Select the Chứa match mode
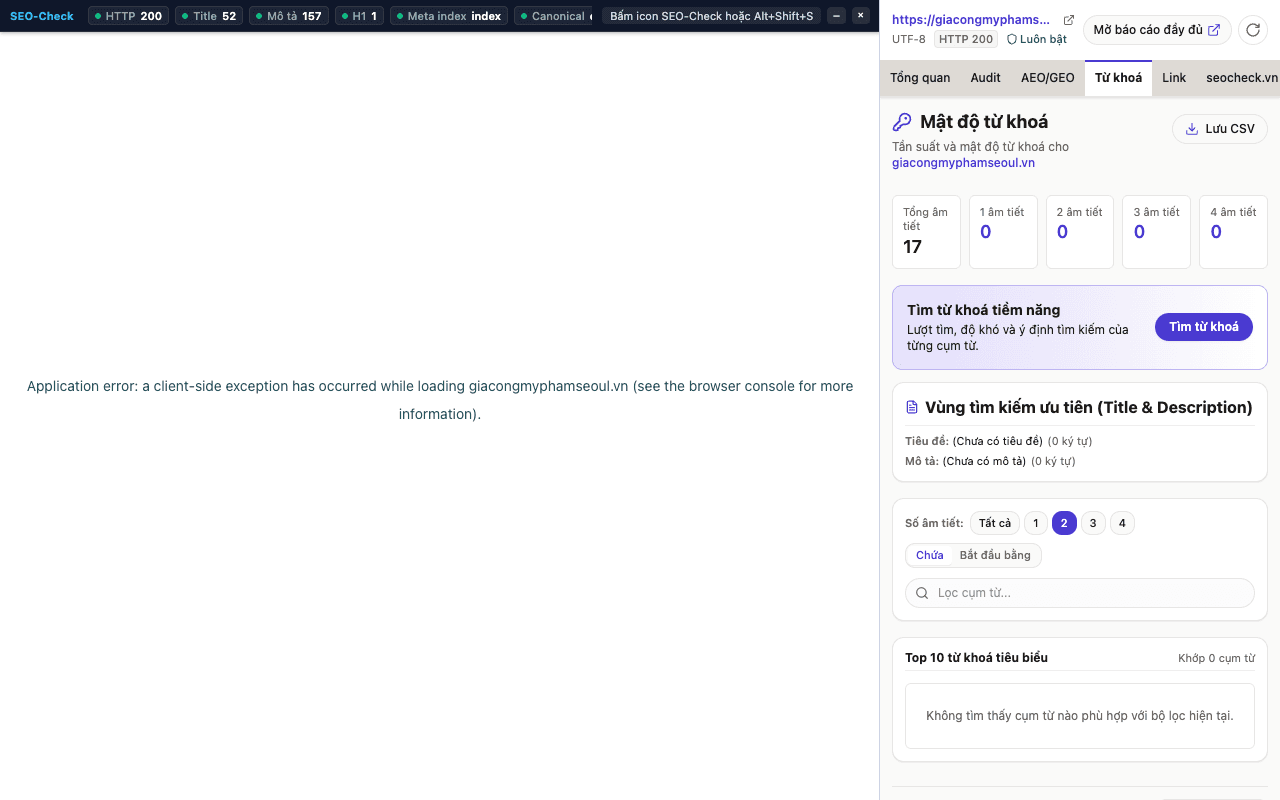 click(x=929, y=555)
